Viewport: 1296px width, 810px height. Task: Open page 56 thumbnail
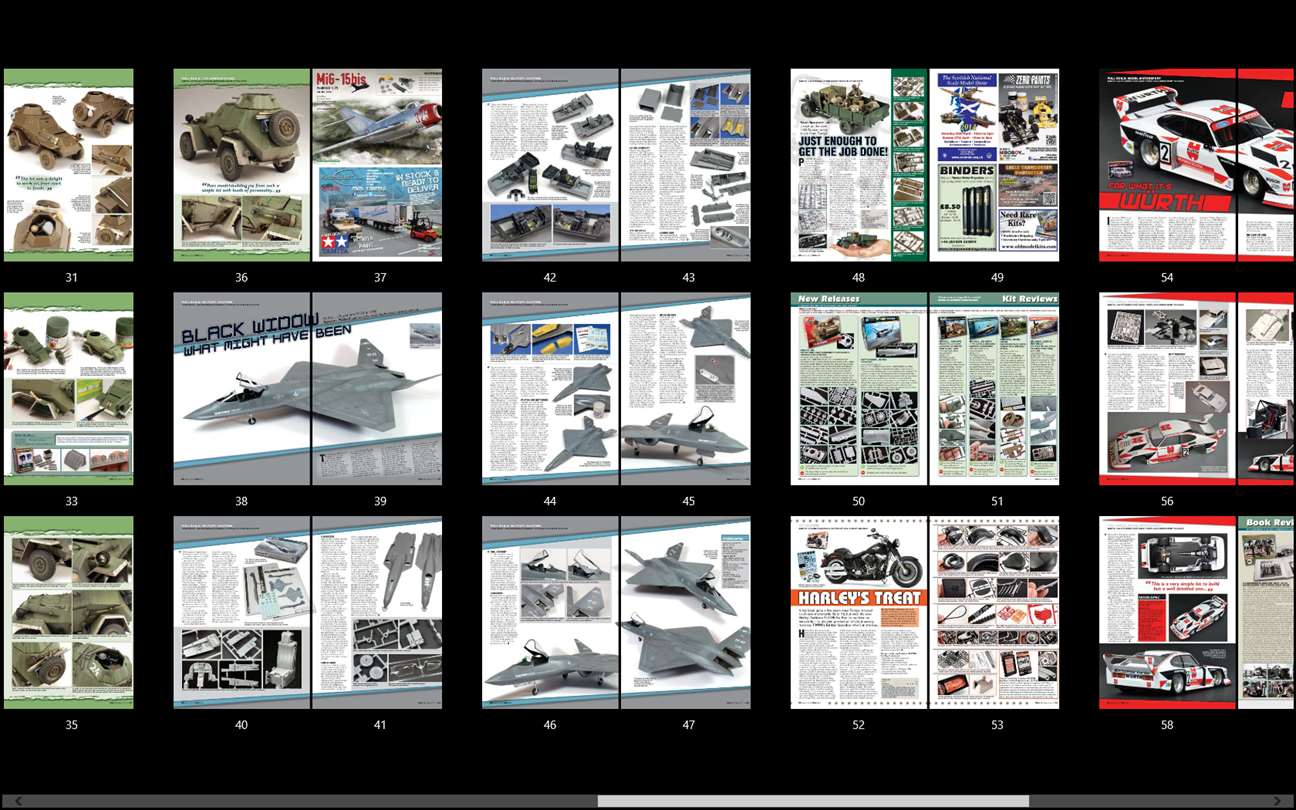[1168, 389]
